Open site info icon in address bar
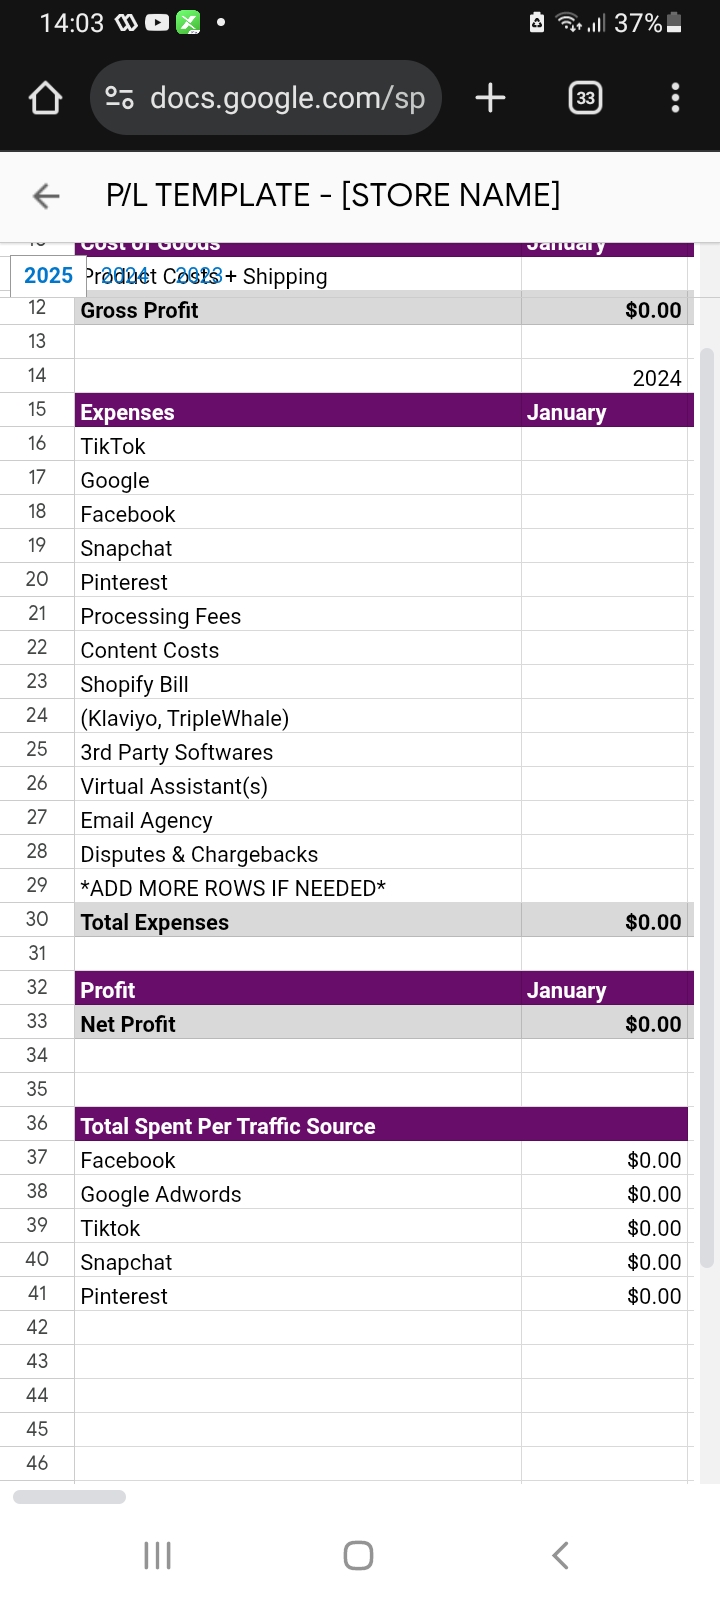The height and width of the screenshot is (1600, 720). coord(120,98)
